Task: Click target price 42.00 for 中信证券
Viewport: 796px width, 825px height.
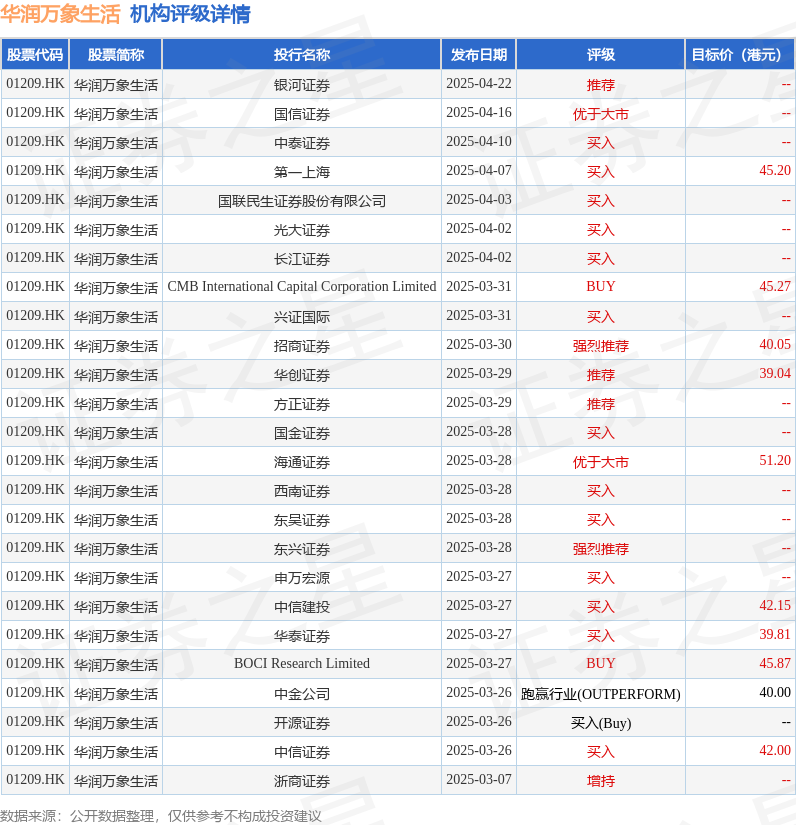Action: pos(774,750)
